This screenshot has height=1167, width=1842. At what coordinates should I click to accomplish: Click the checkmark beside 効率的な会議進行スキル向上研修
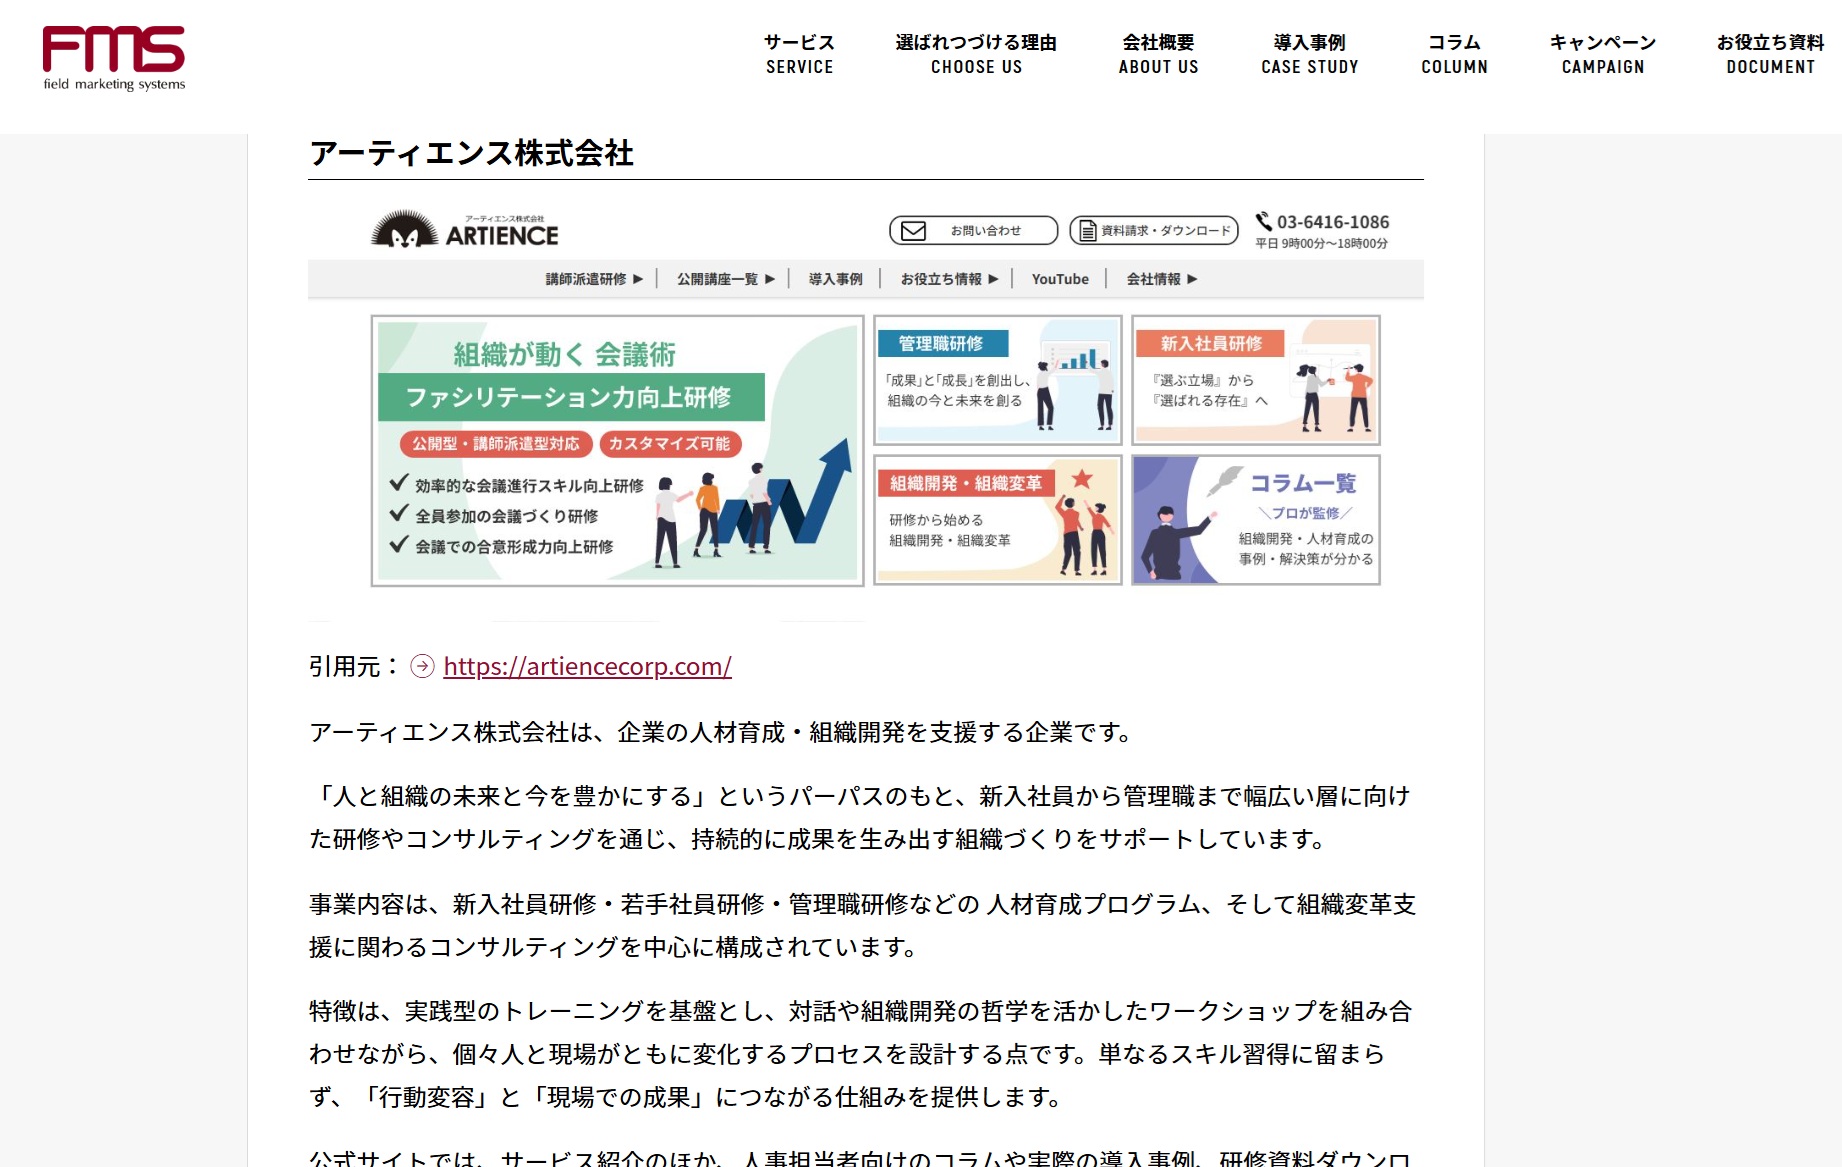[399, 484]
